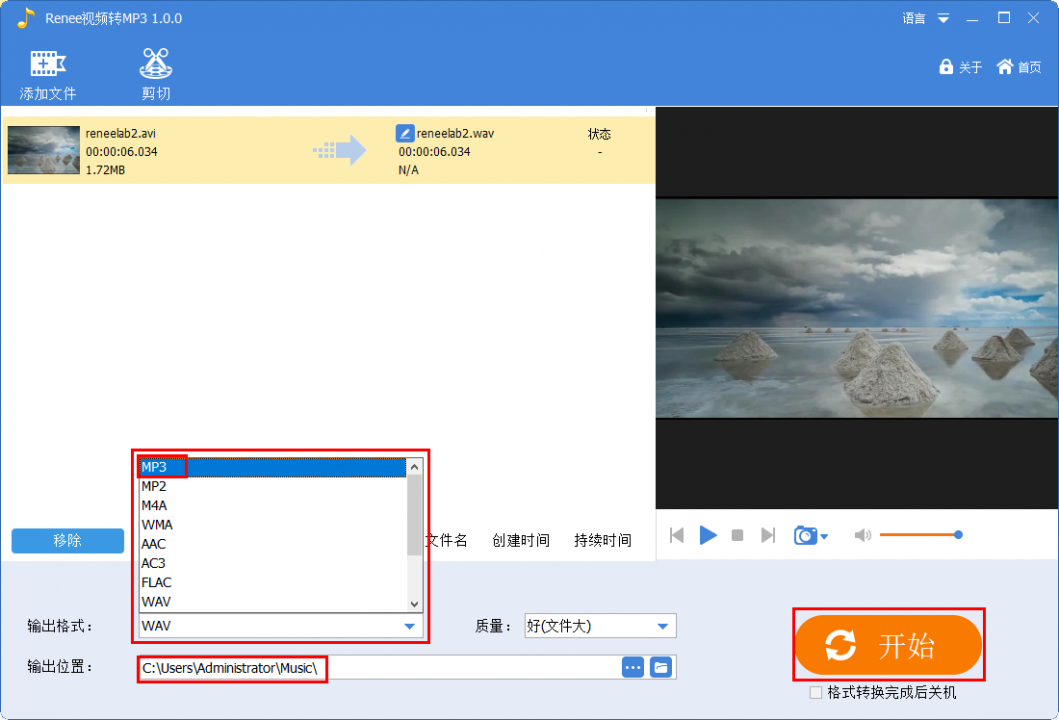The width and height of the screenshot is (1059, 720).
Task: Sort by File Name (文件名) header
Action: pos(446,540)
